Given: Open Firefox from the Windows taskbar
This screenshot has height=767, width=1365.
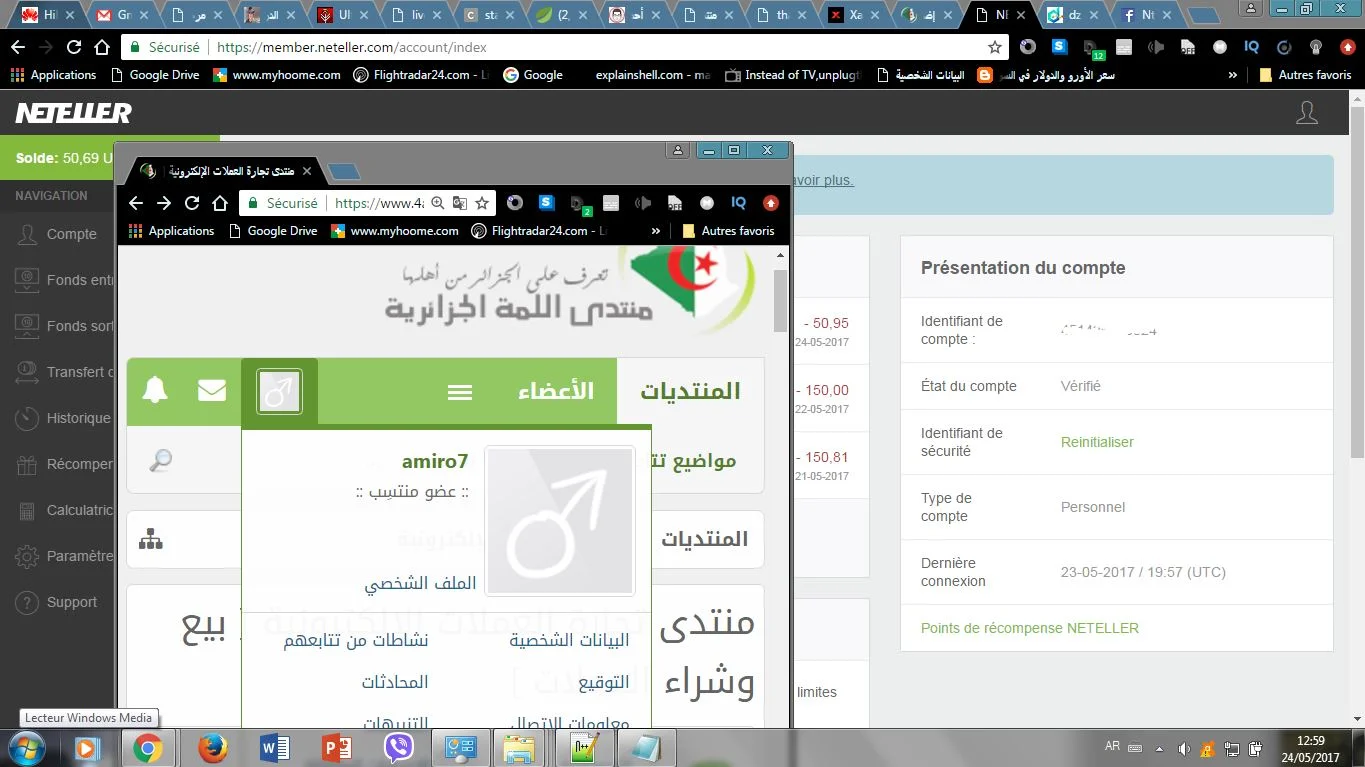Looking at the screenshot, I should point(212,748).
